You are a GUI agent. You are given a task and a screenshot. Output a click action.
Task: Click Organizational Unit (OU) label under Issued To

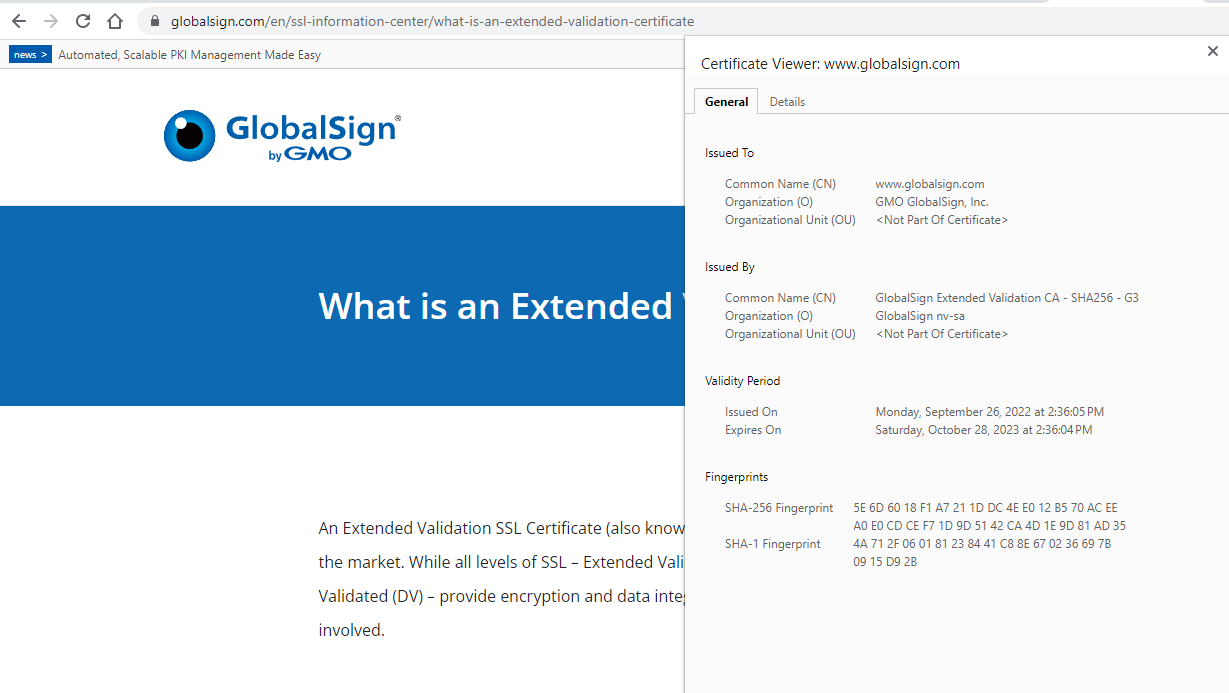790,220
